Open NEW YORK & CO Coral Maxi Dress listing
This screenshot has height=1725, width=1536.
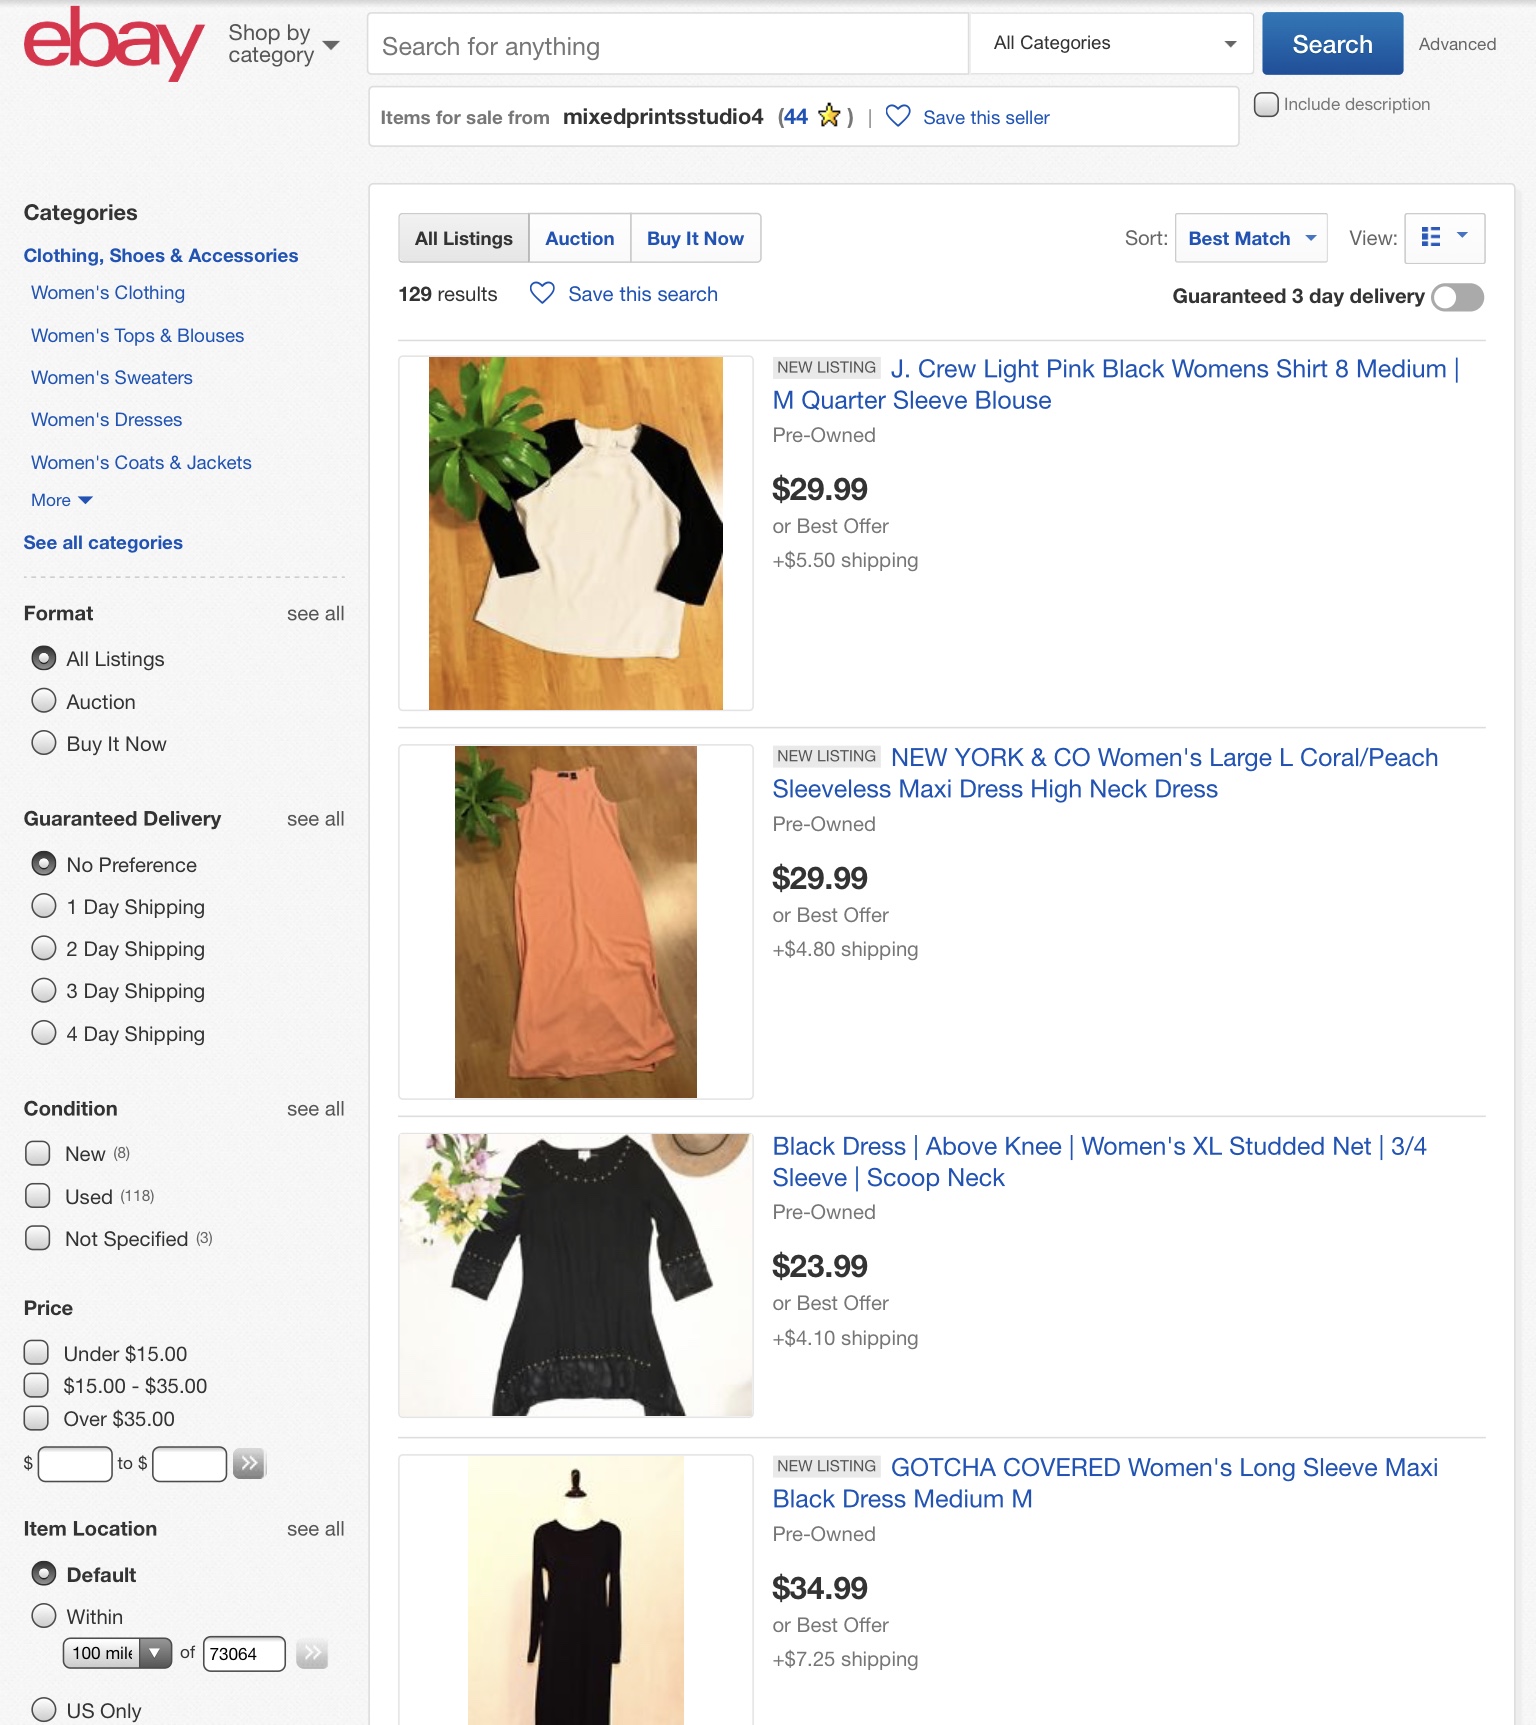pyautogui.click(x=1105, y=773)
